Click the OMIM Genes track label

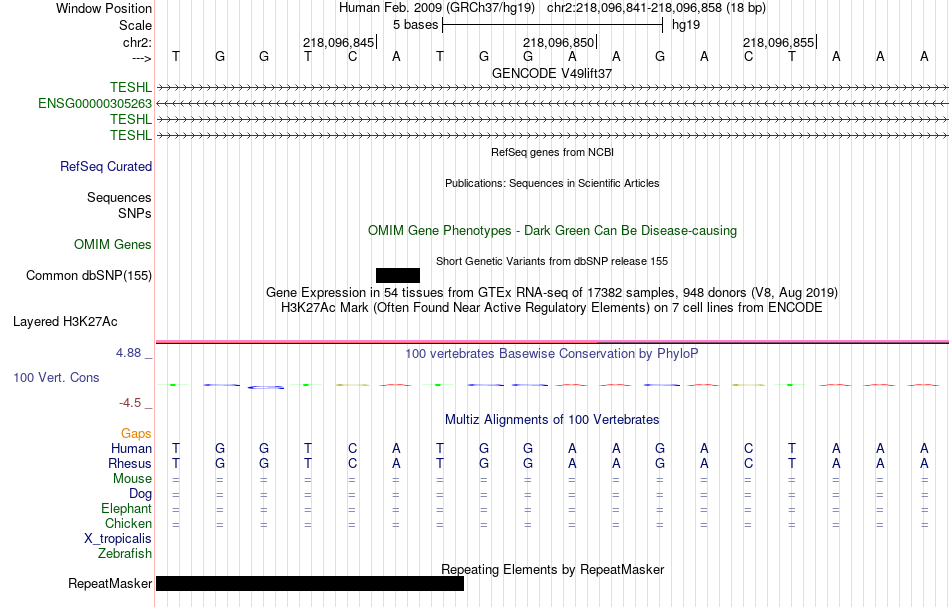tap(113, 245)
